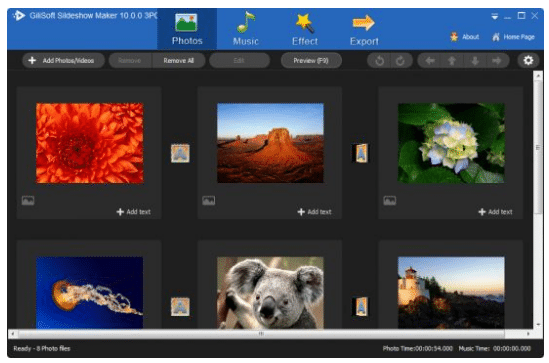Select the hydrangea flower thumbnail
Image resolution: width=549 pixels, height=363 pixels.
(451, 143)
